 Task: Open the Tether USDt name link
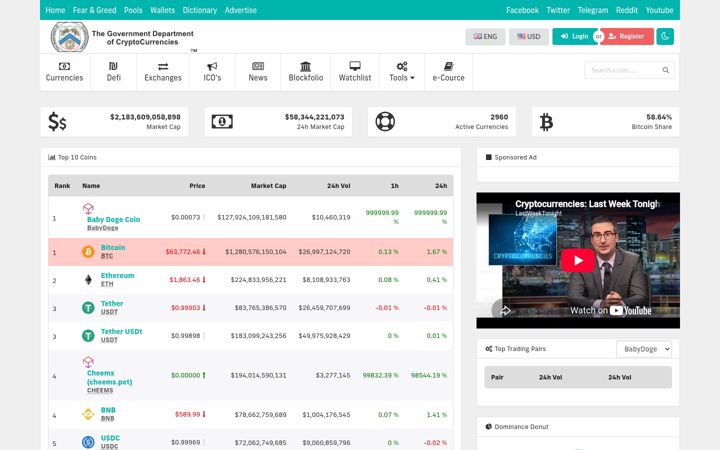[122, 332]
